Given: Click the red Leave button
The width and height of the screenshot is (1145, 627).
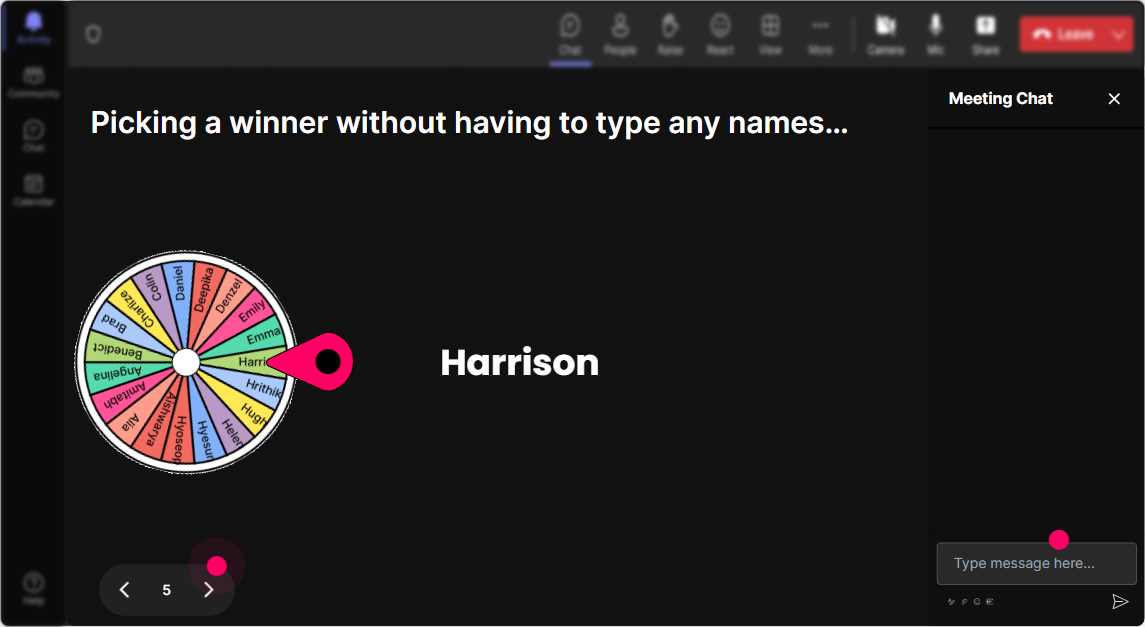Looking at the screenshot, I should pyautogui.click(x=1063, y=34).
